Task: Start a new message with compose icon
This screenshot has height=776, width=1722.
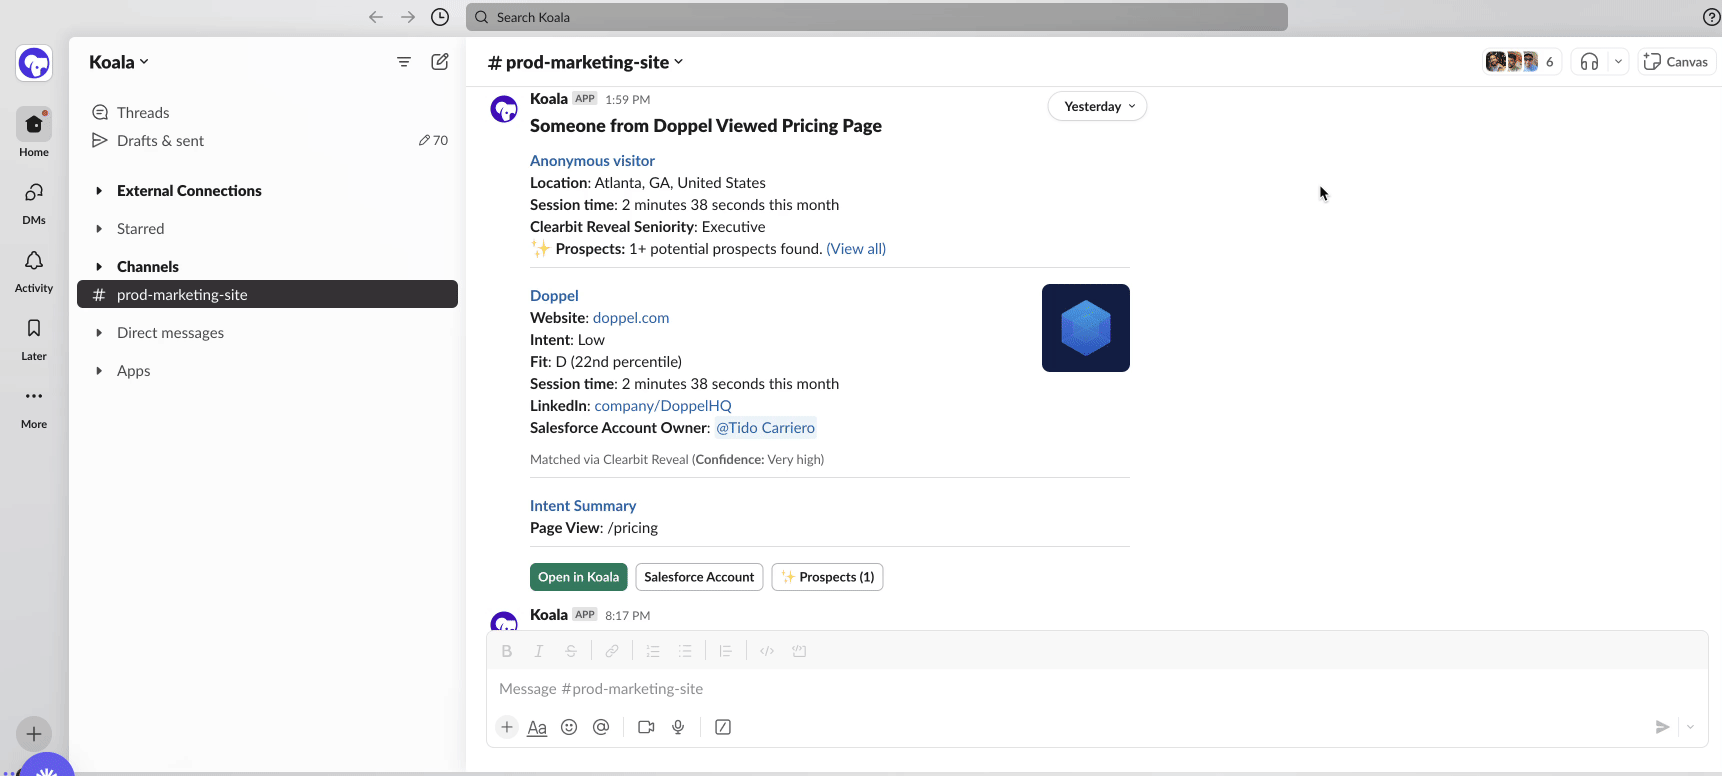Action: [440, 62]
